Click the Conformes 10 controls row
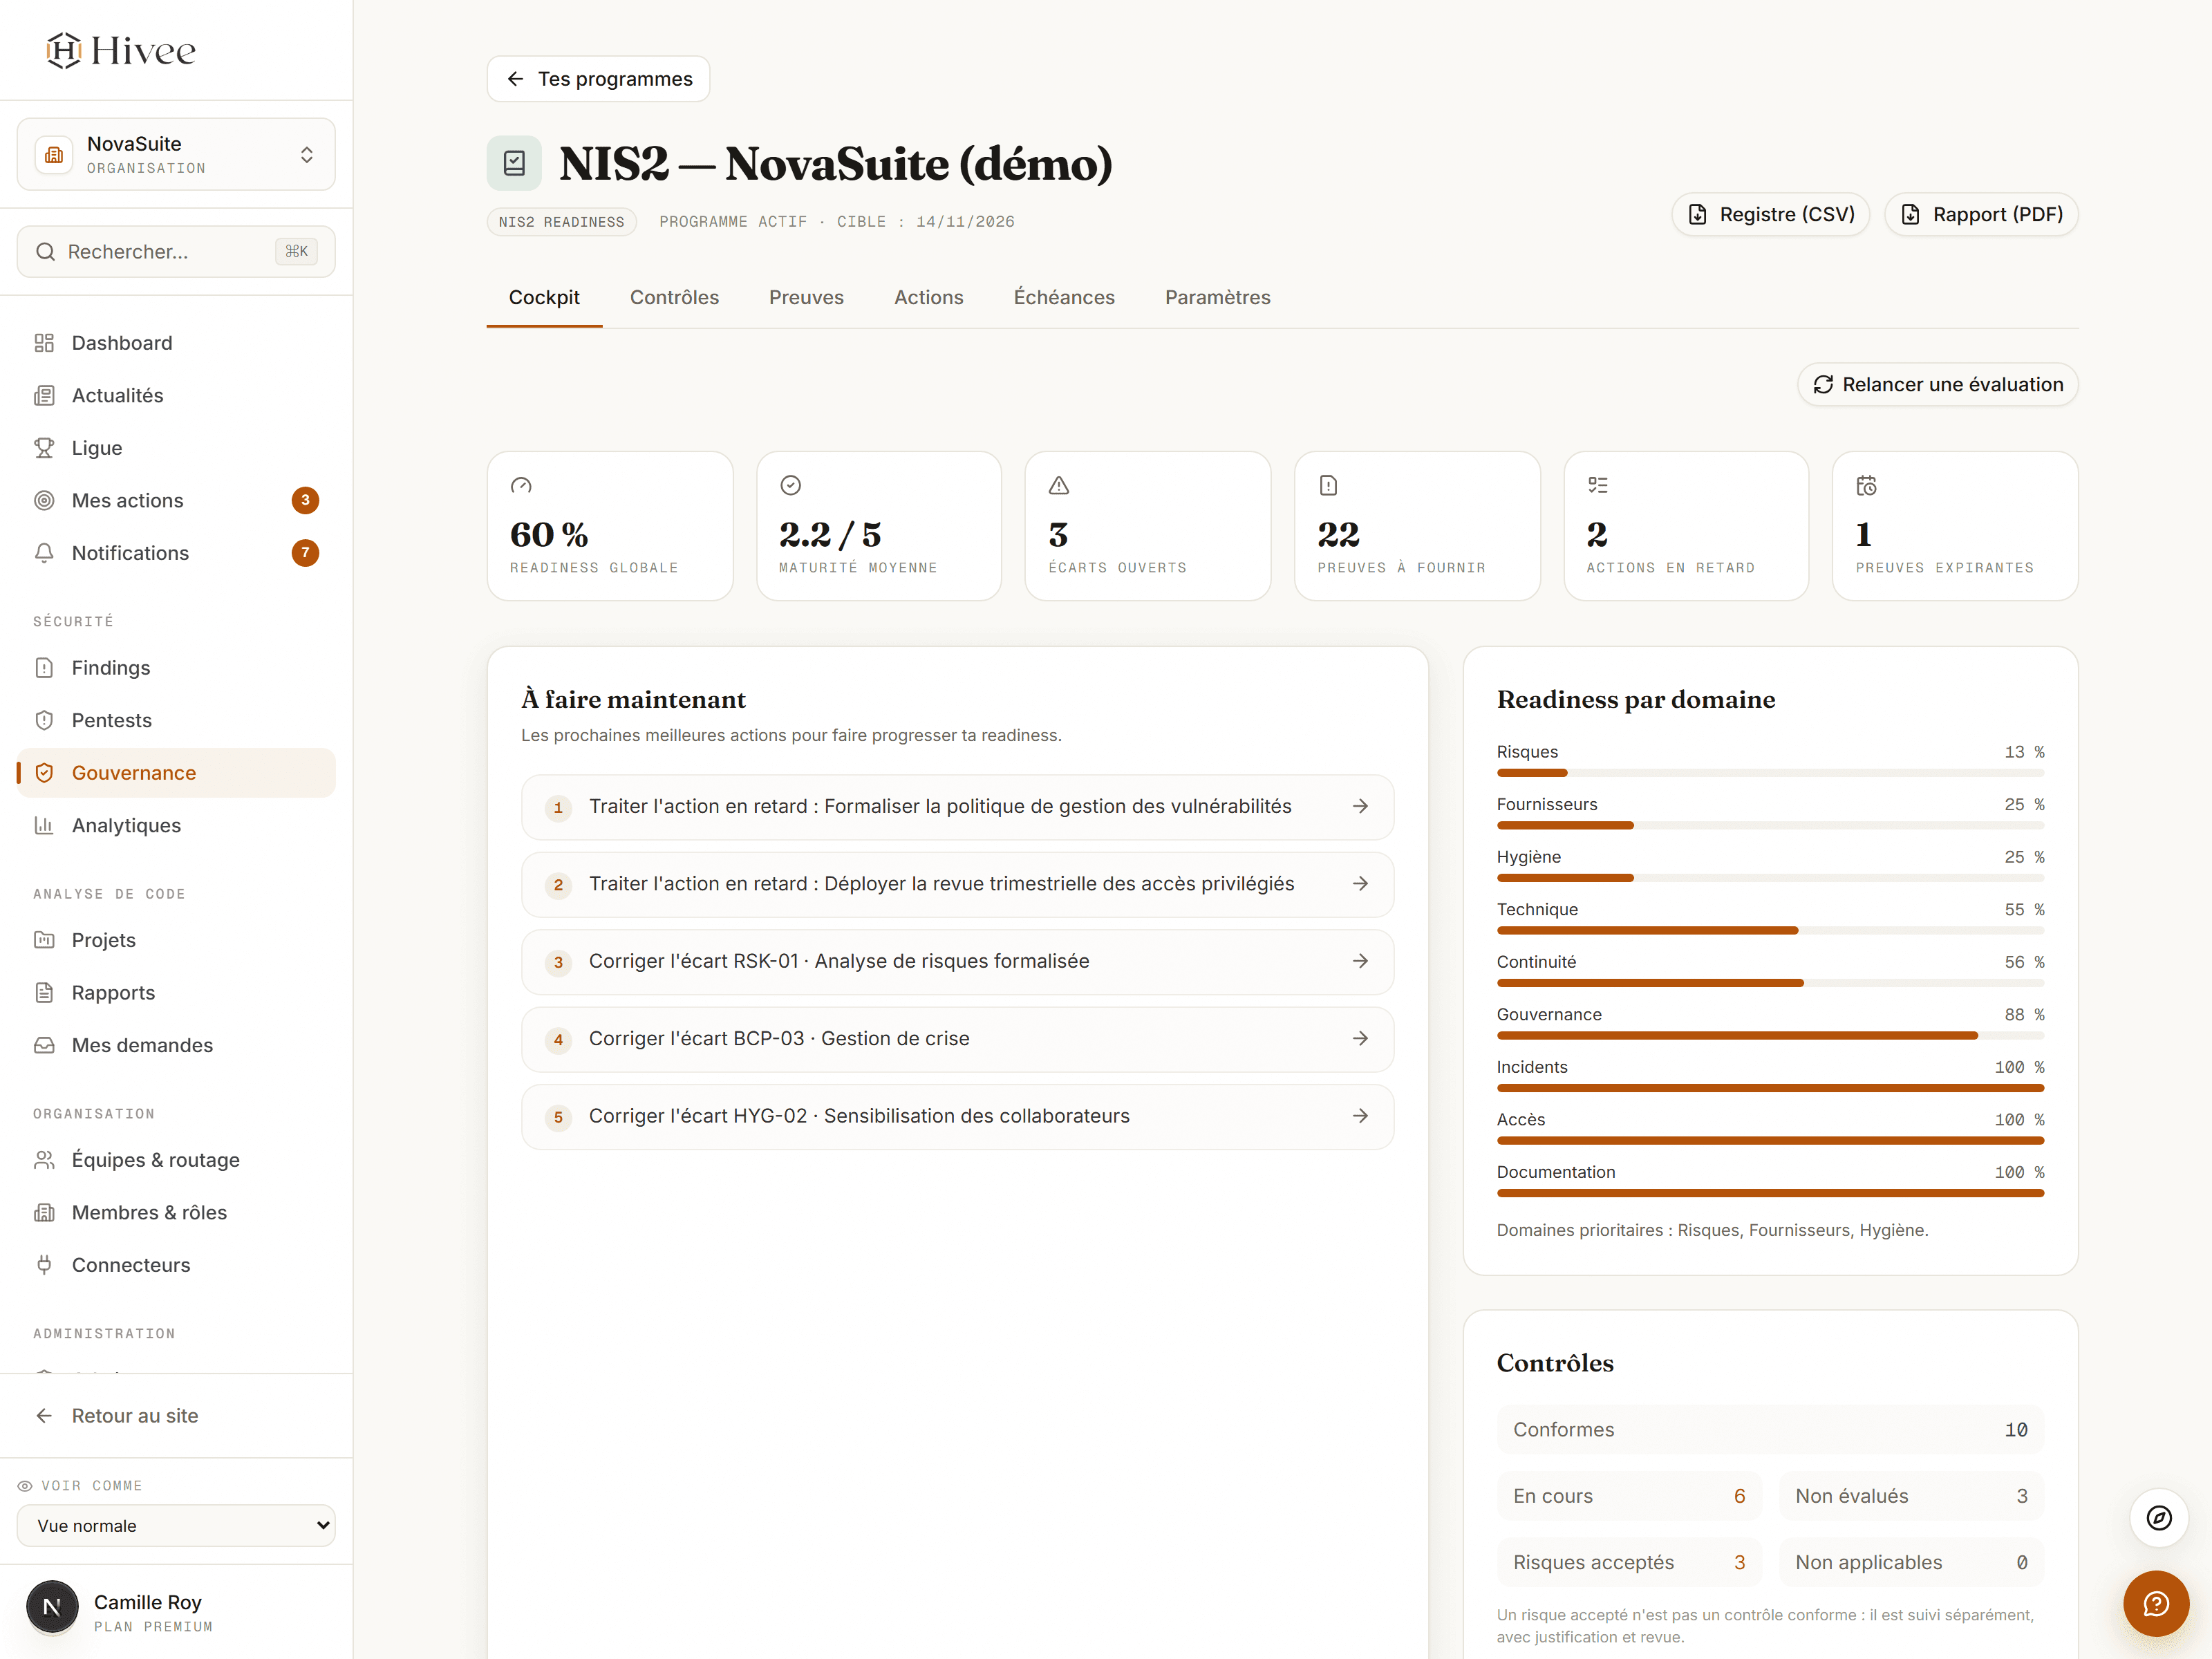 click(1770, 1430)
